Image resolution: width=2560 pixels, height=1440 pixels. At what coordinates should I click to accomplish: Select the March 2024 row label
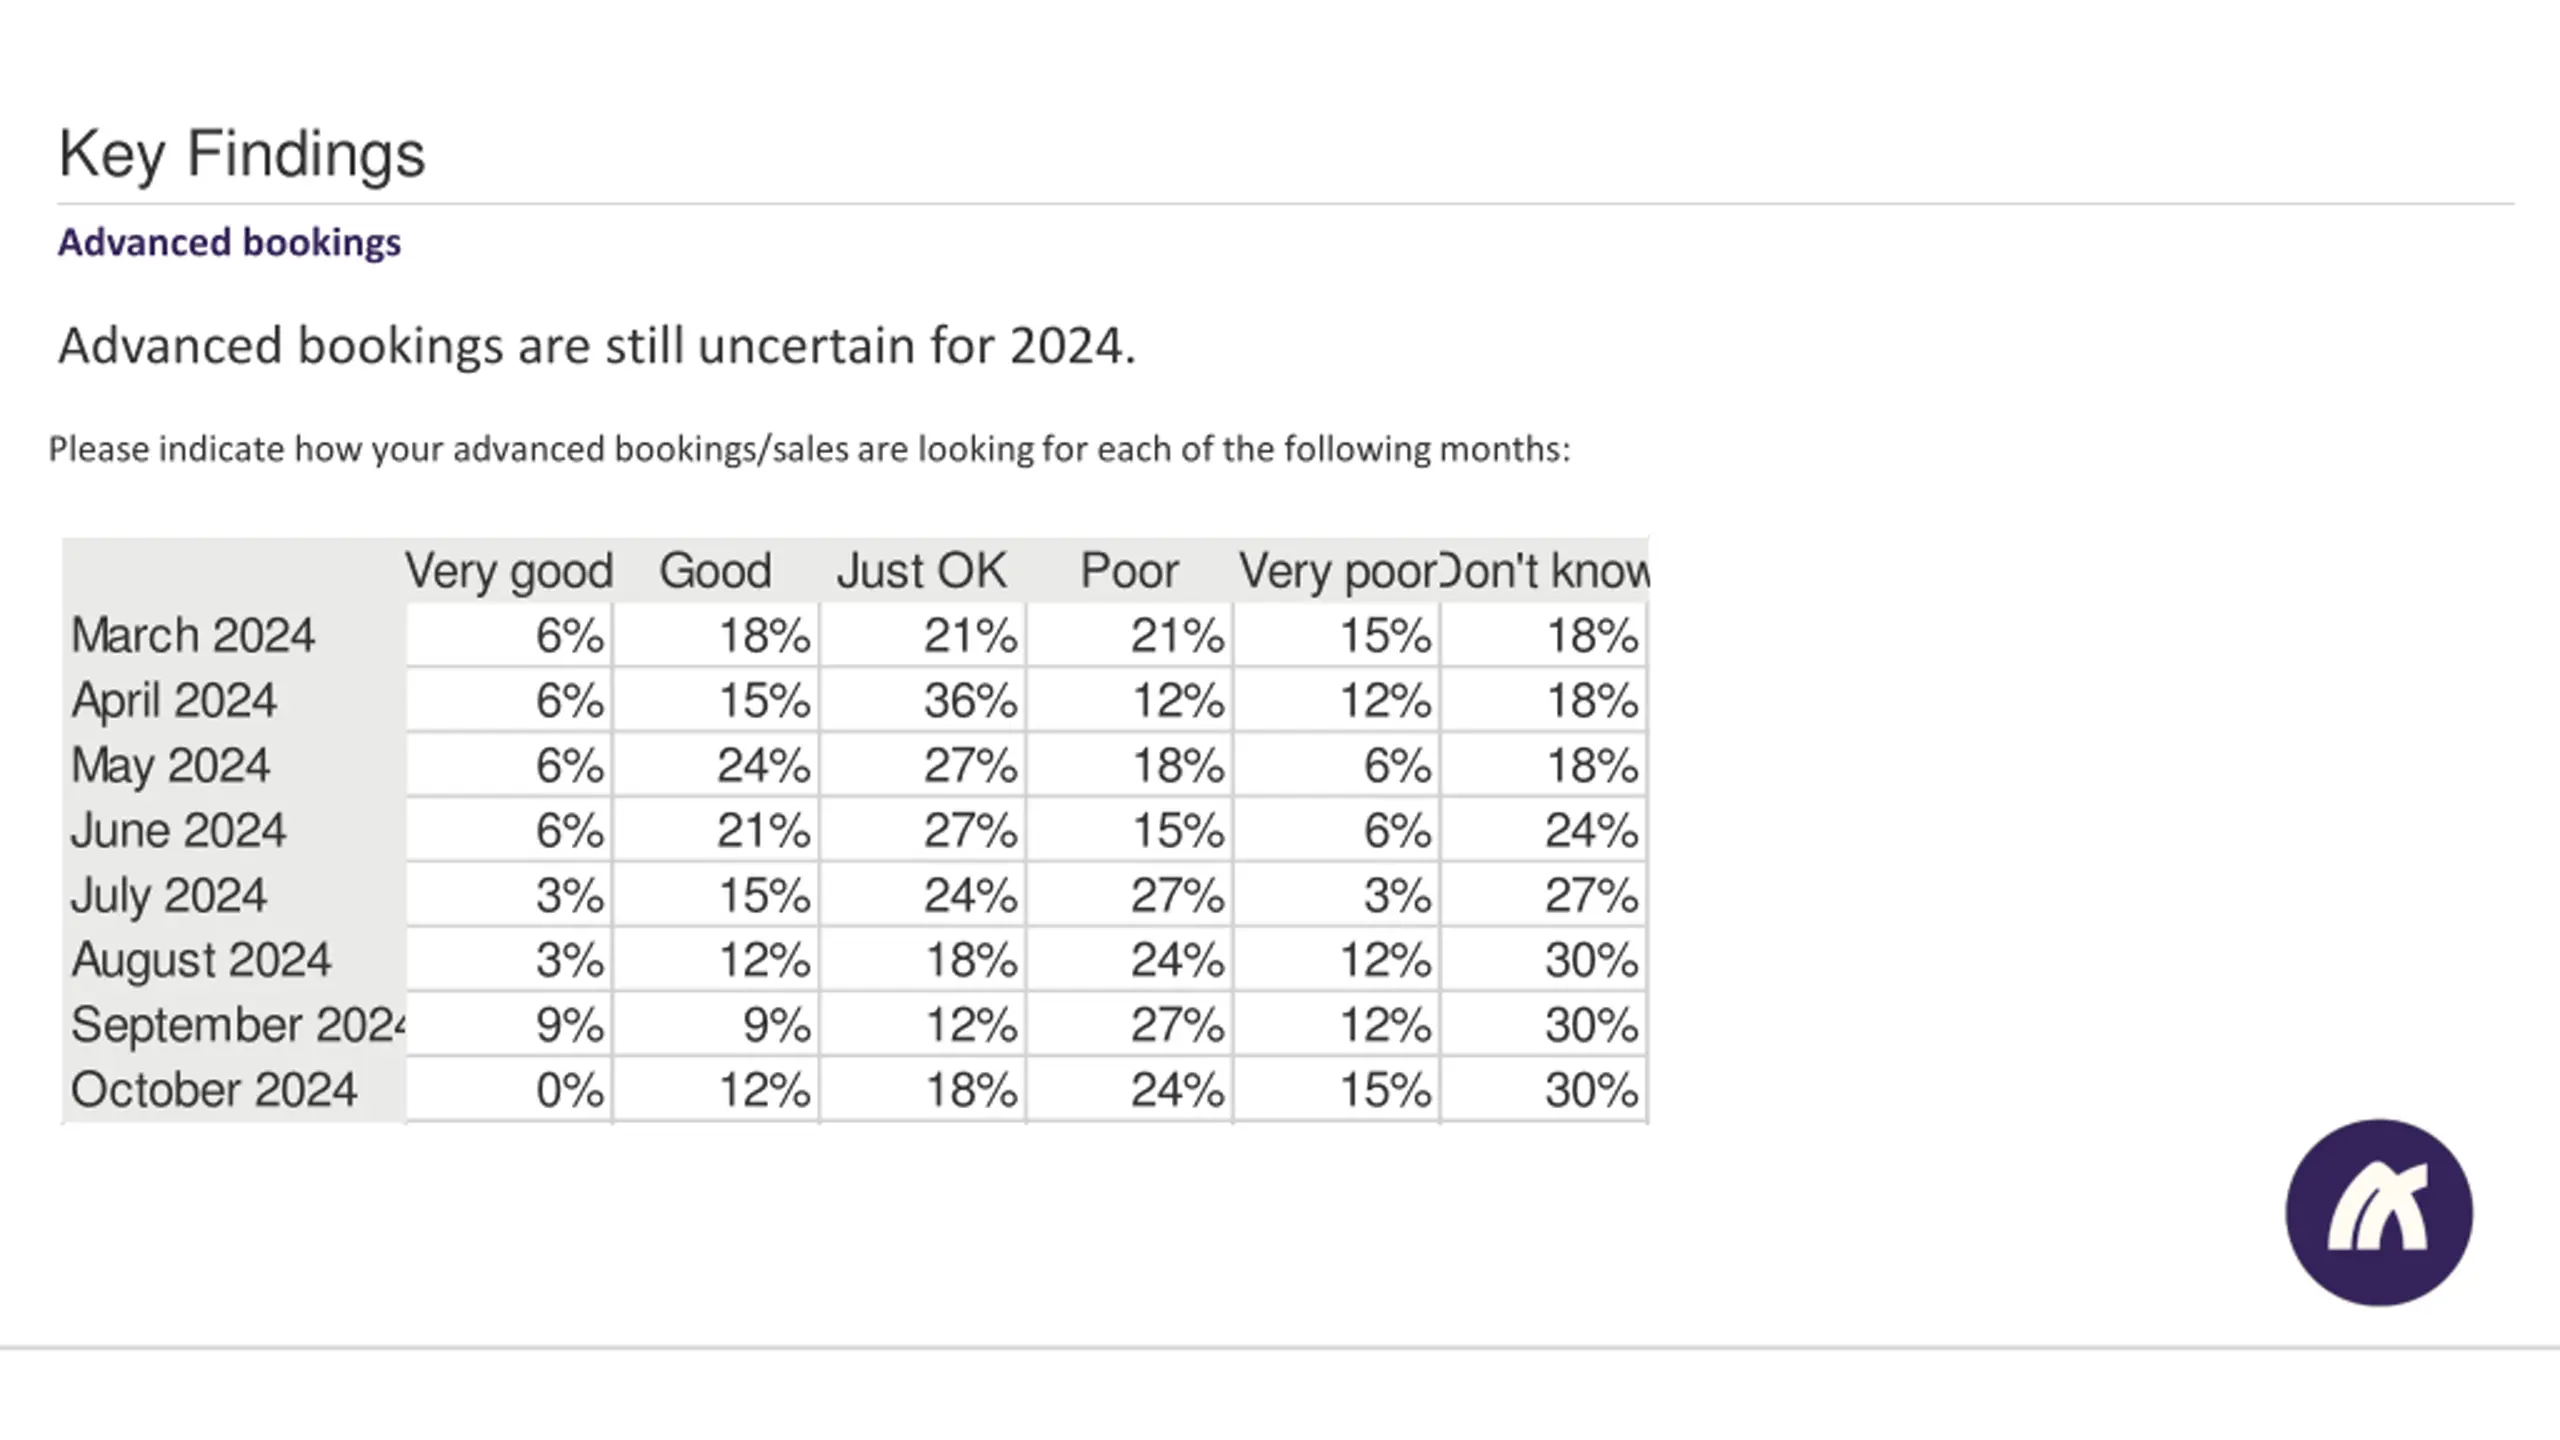(193, 635)
